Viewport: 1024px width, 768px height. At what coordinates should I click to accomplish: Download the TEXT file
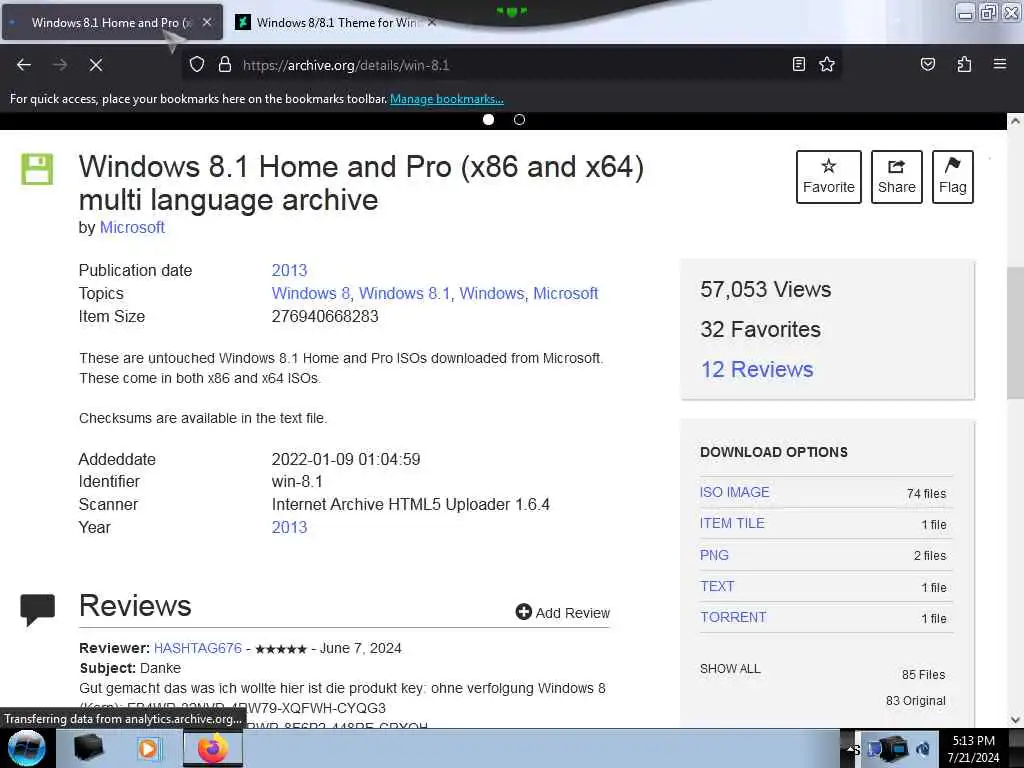coord(717,586)
